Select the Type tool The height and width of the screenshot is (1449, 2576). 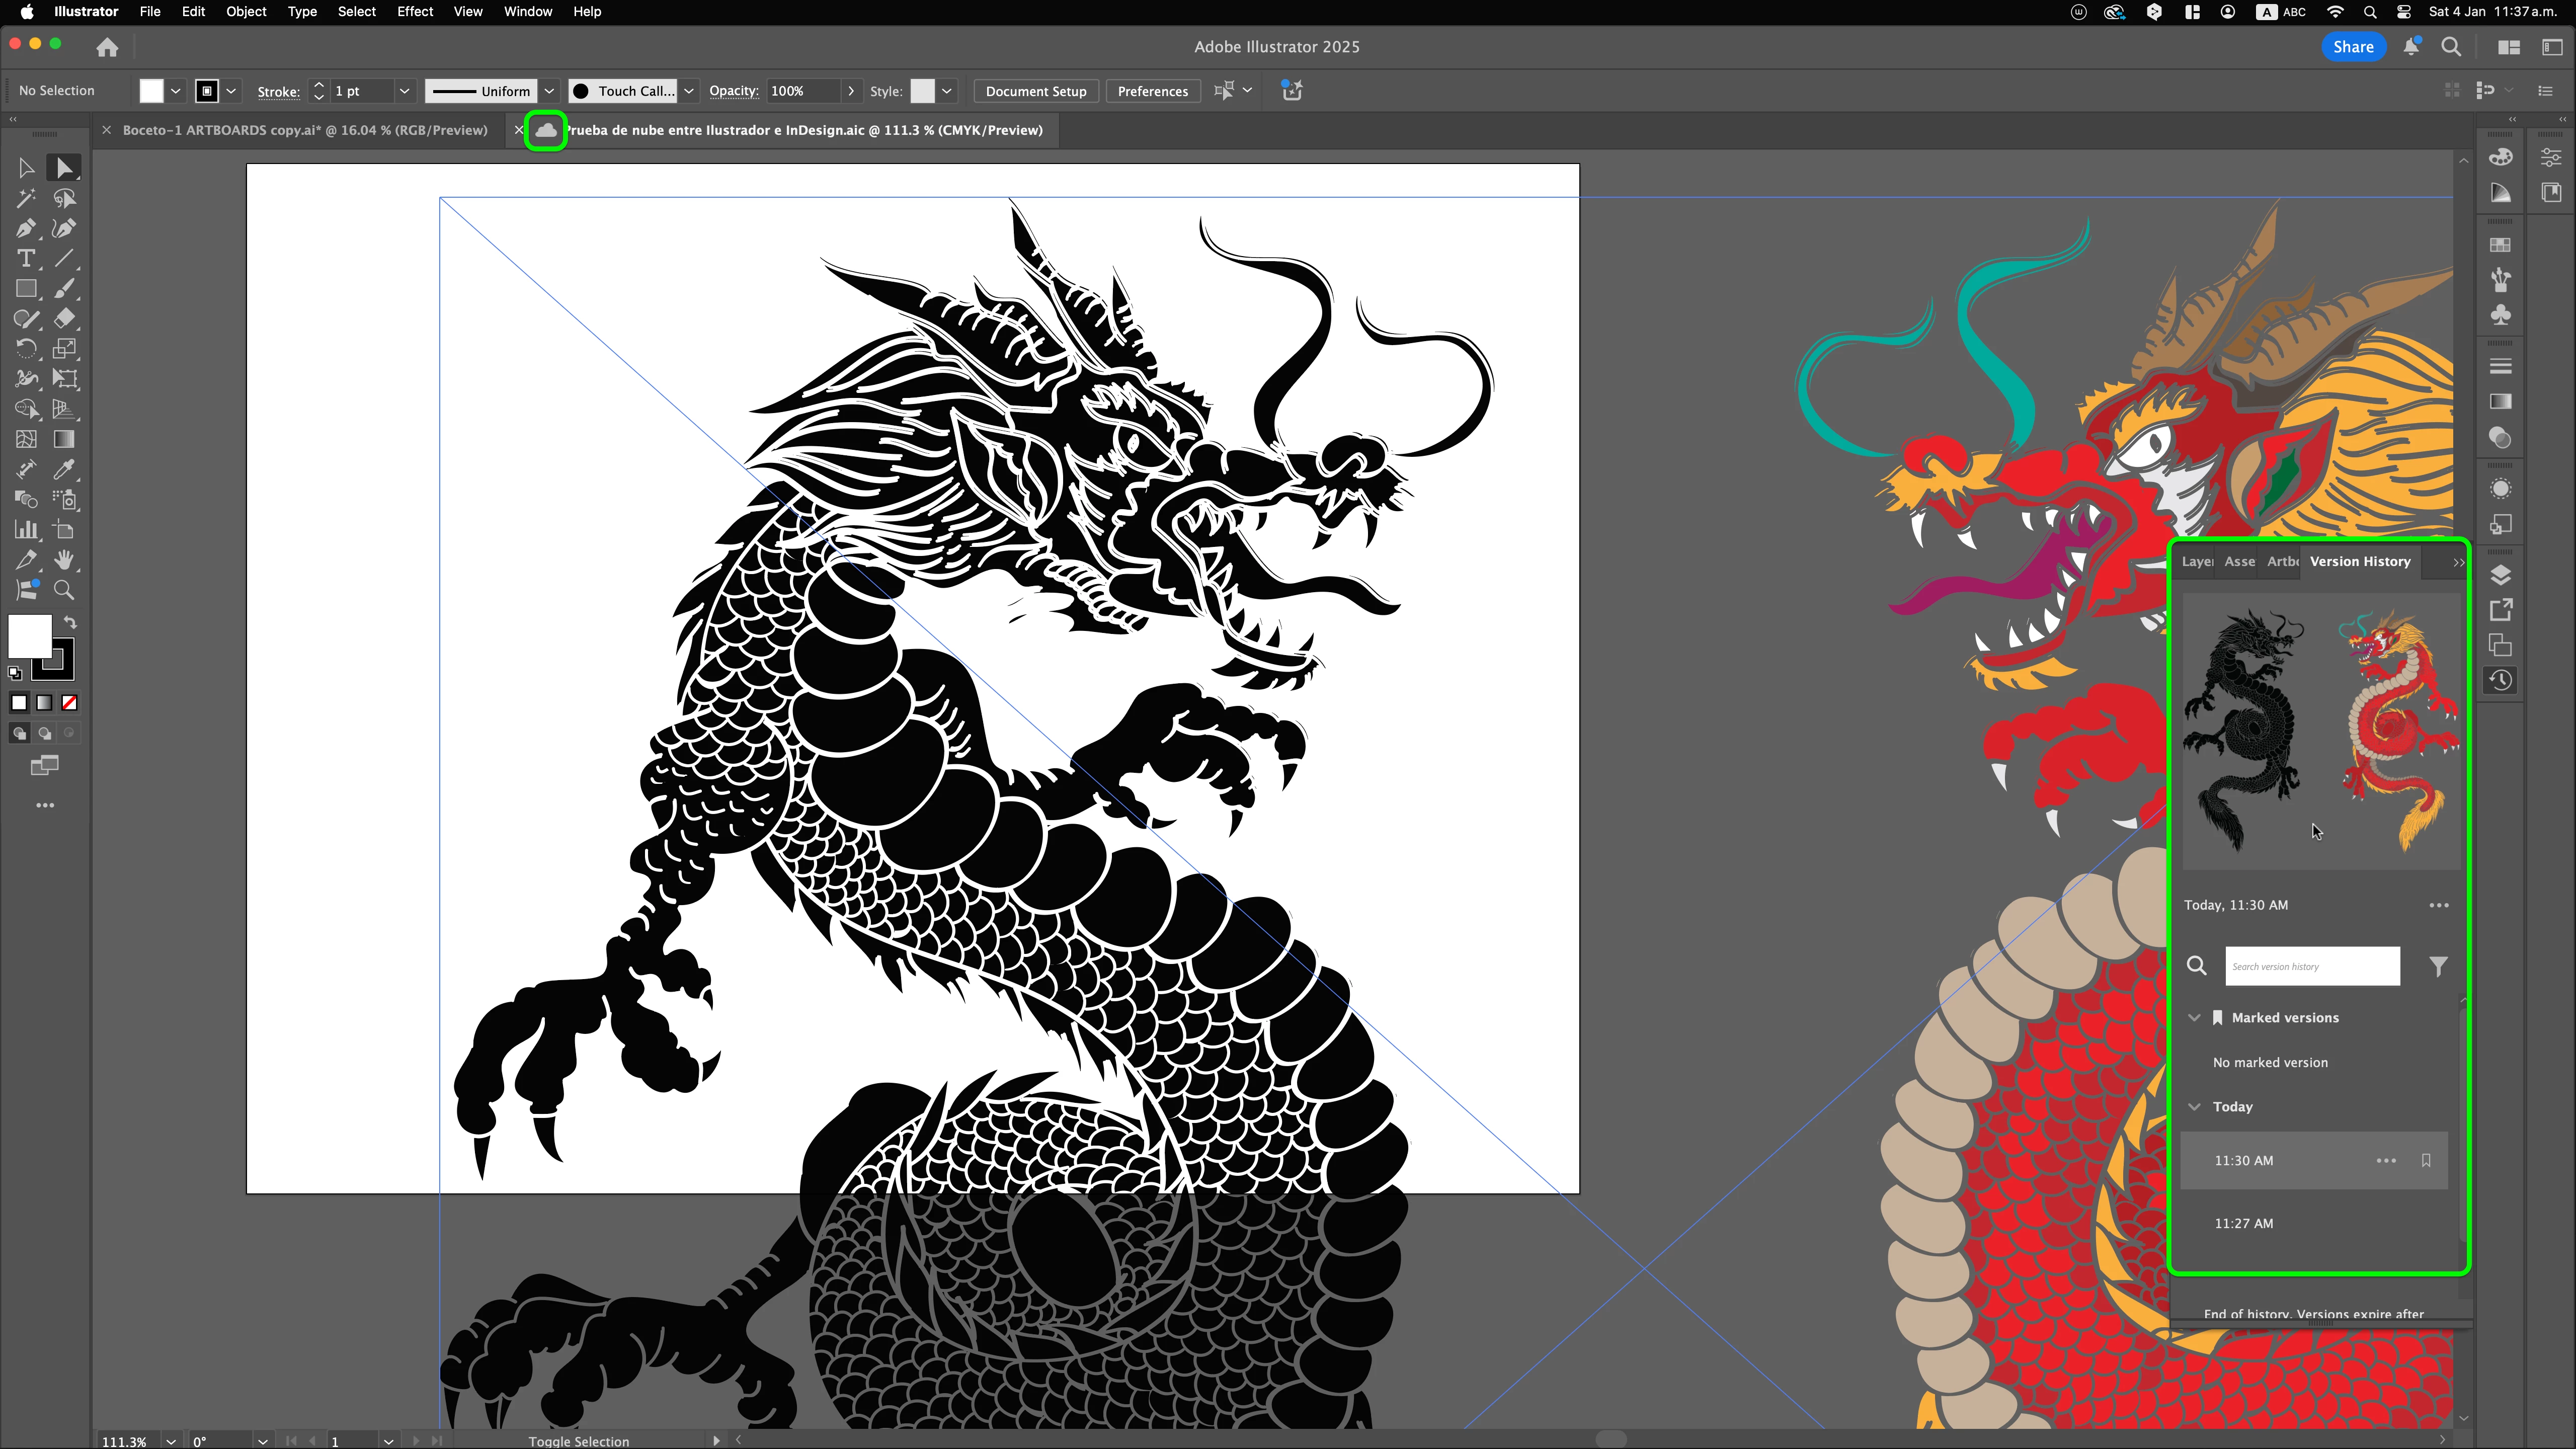(x=26, y=259)
